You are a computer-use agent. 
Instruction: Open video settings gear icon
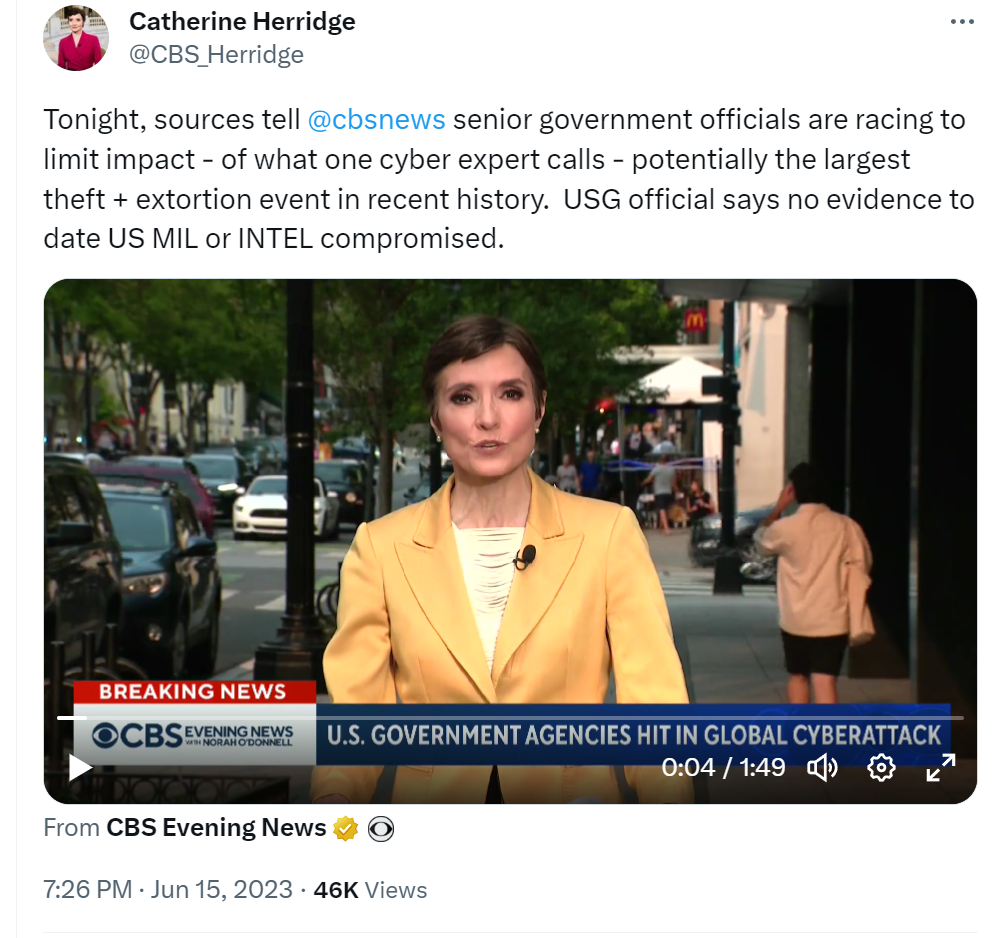(x=880, y=767)
